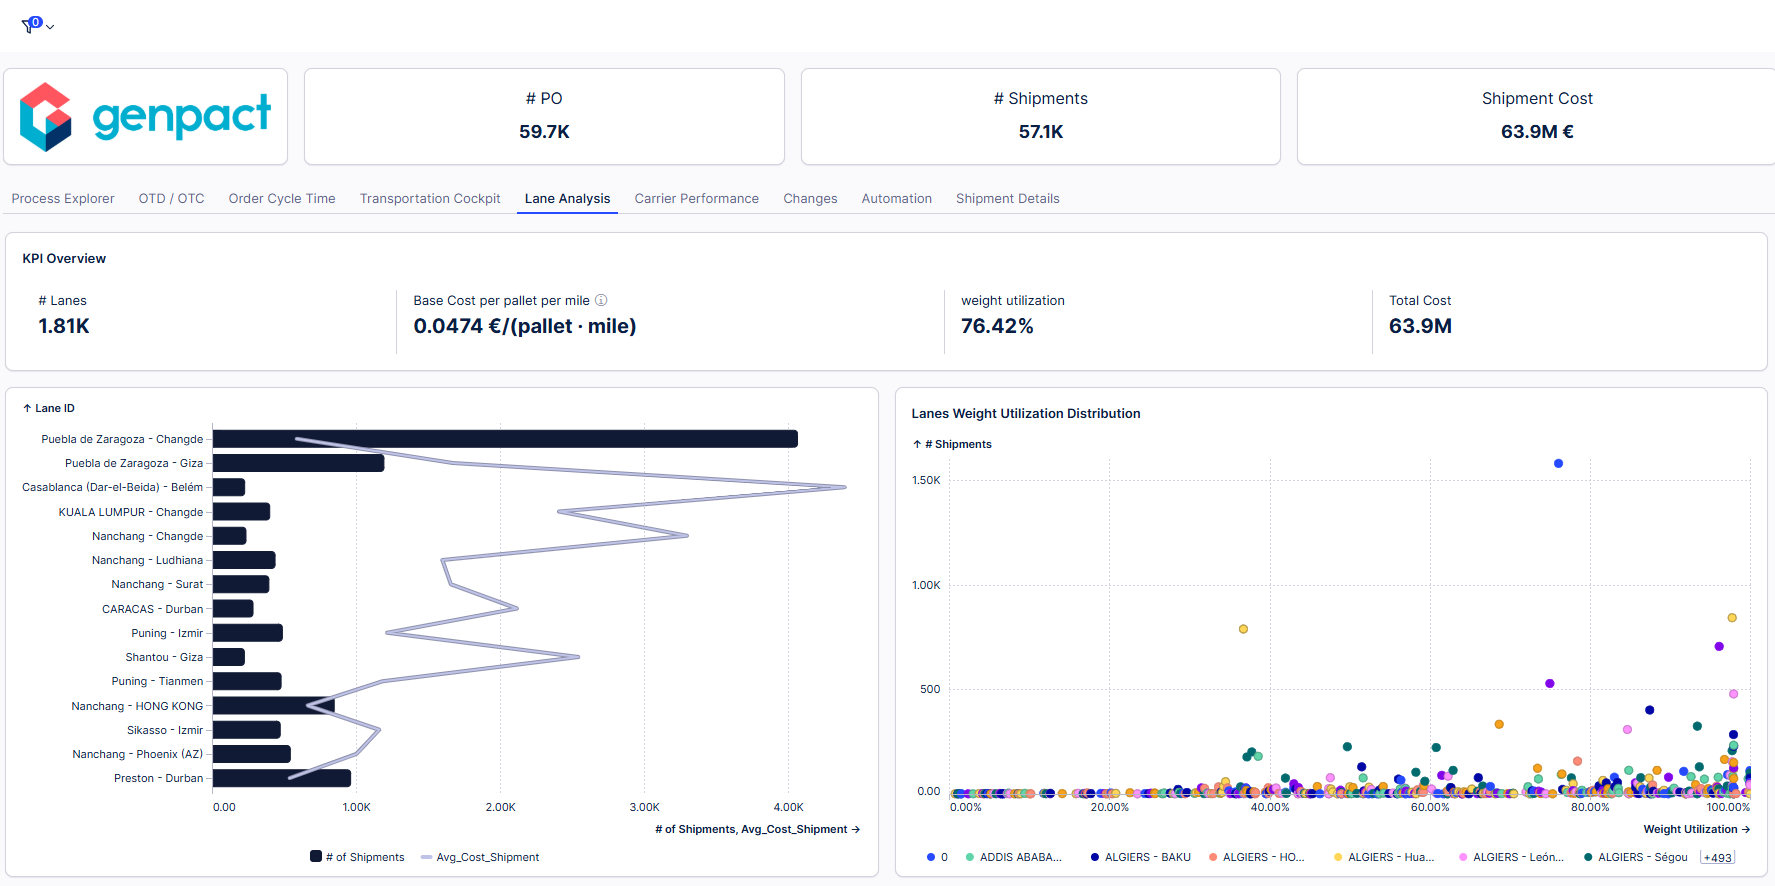
Task: Select the # Shipments KPI card
Action: point(1040,116)
